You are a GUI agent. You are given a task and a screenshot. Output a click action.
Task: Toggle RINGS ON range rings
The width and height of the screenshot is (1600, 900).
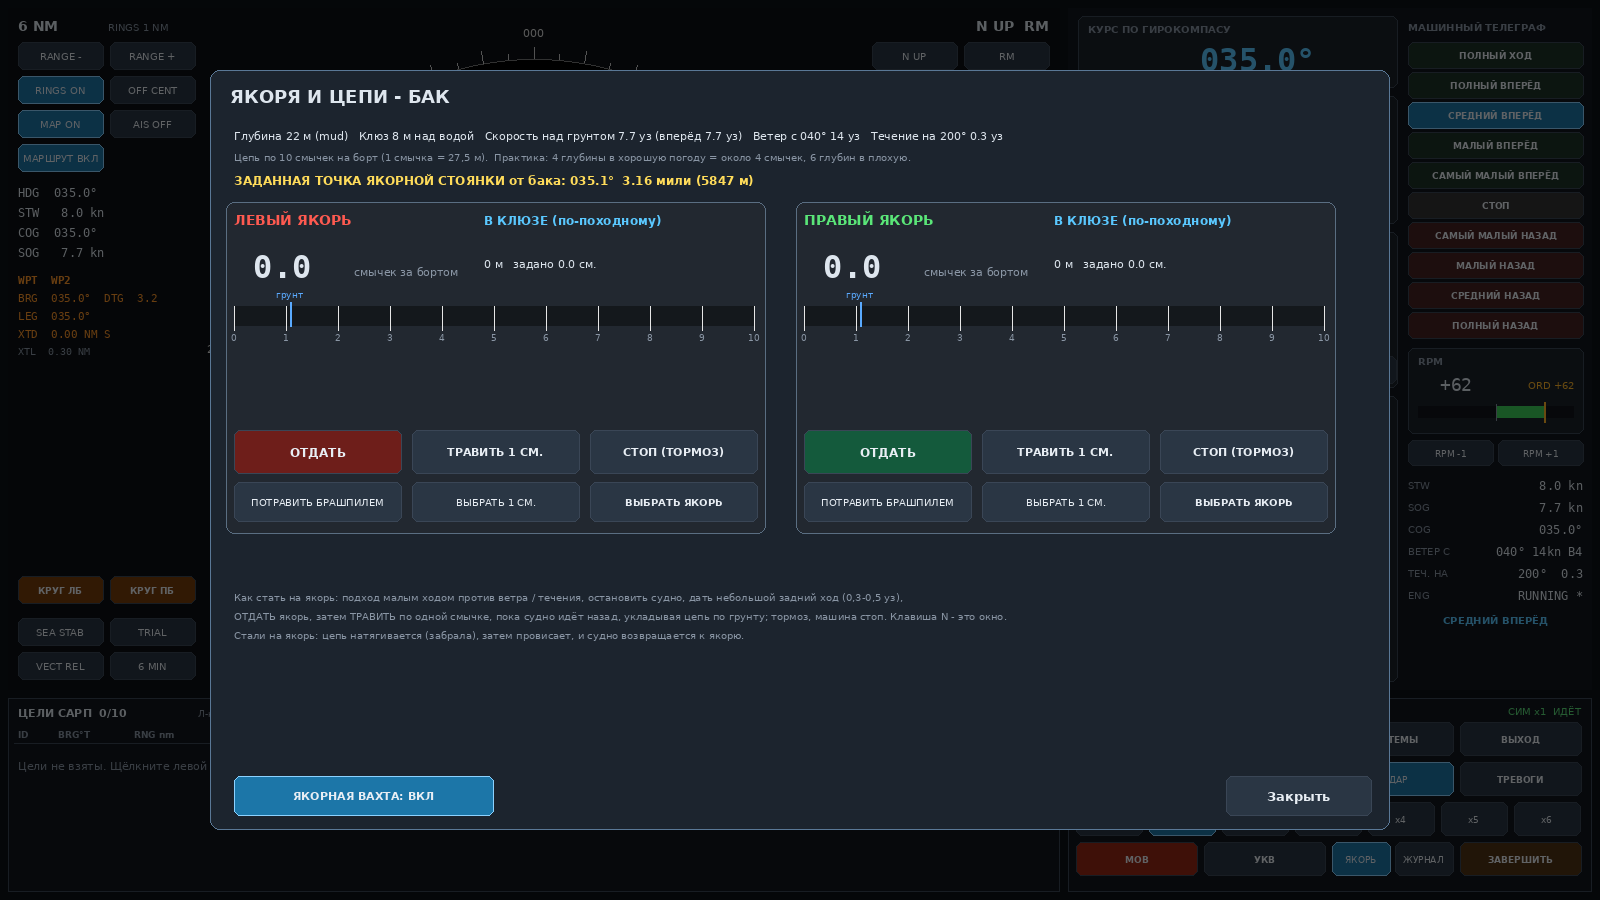click(61, 90)
